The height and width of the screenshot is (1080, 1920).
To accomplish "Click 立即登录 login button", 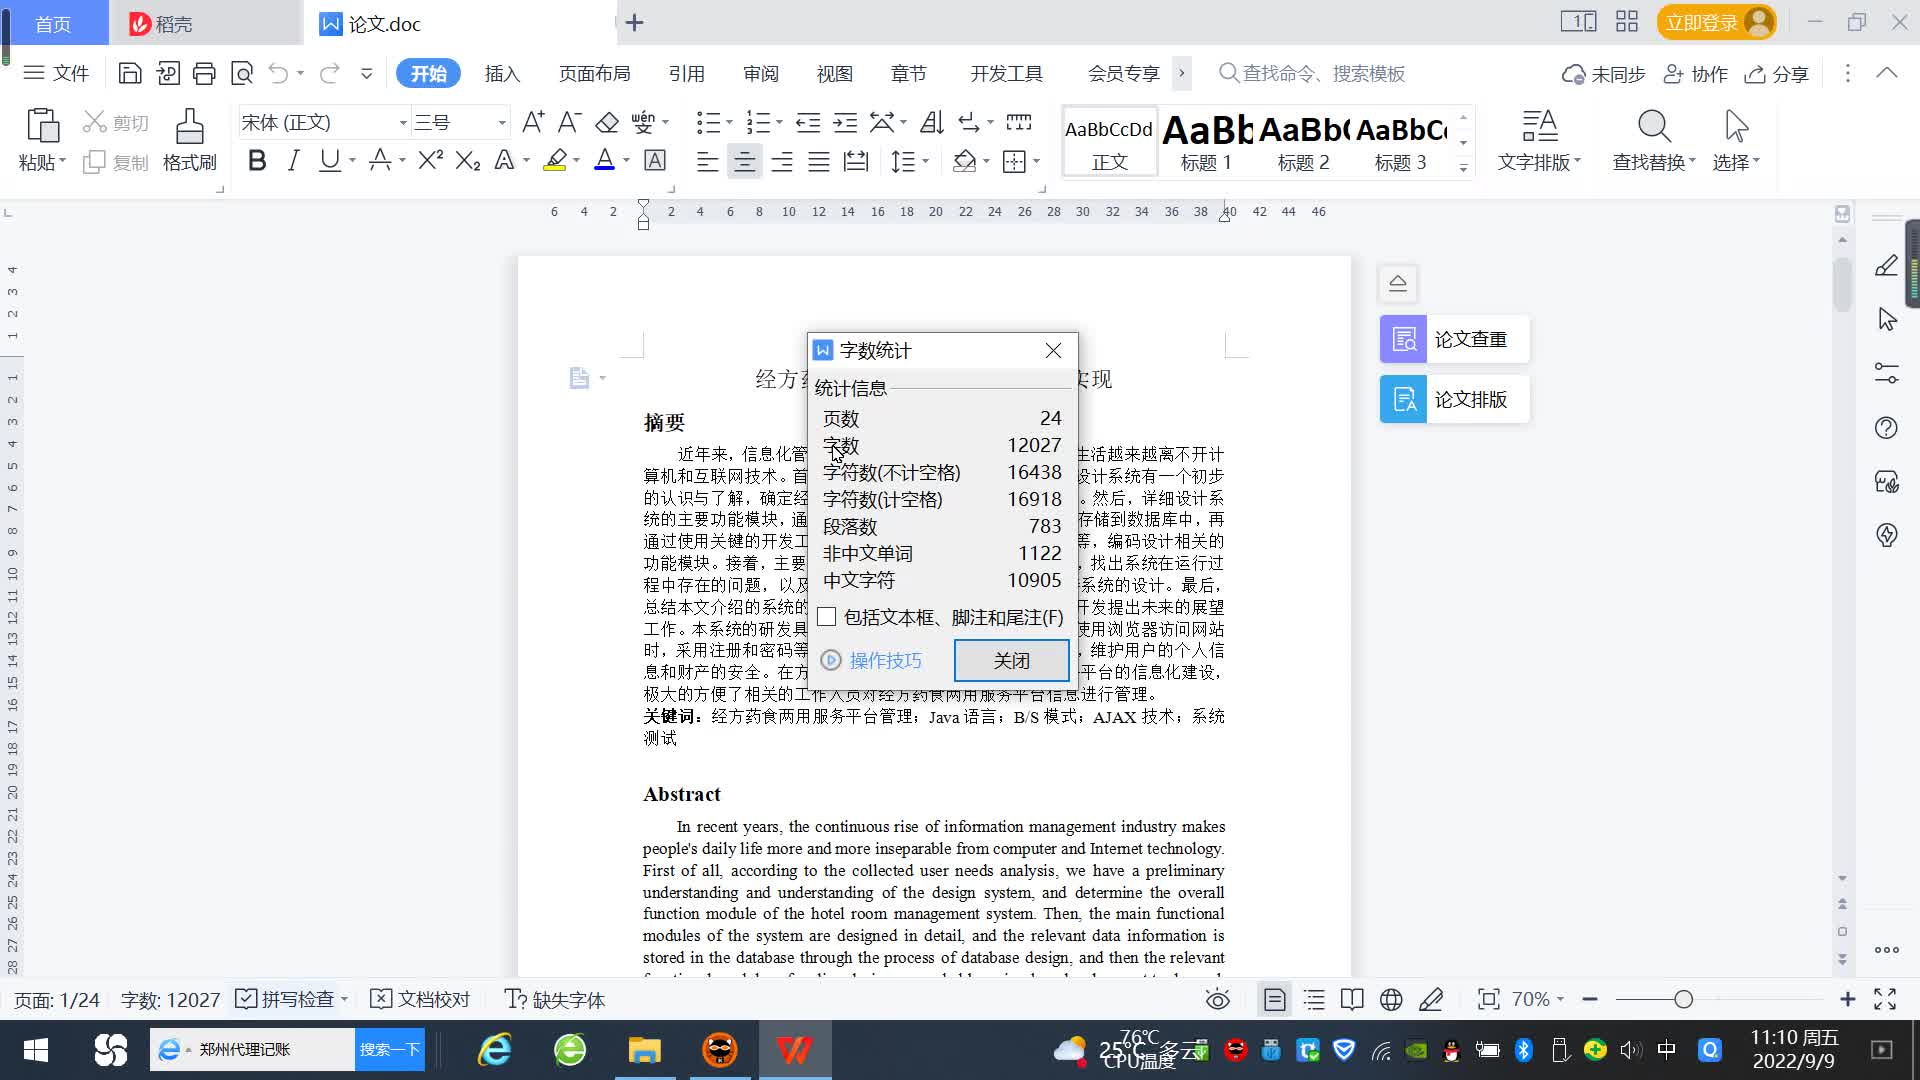I will click(x=1716, y=22).
